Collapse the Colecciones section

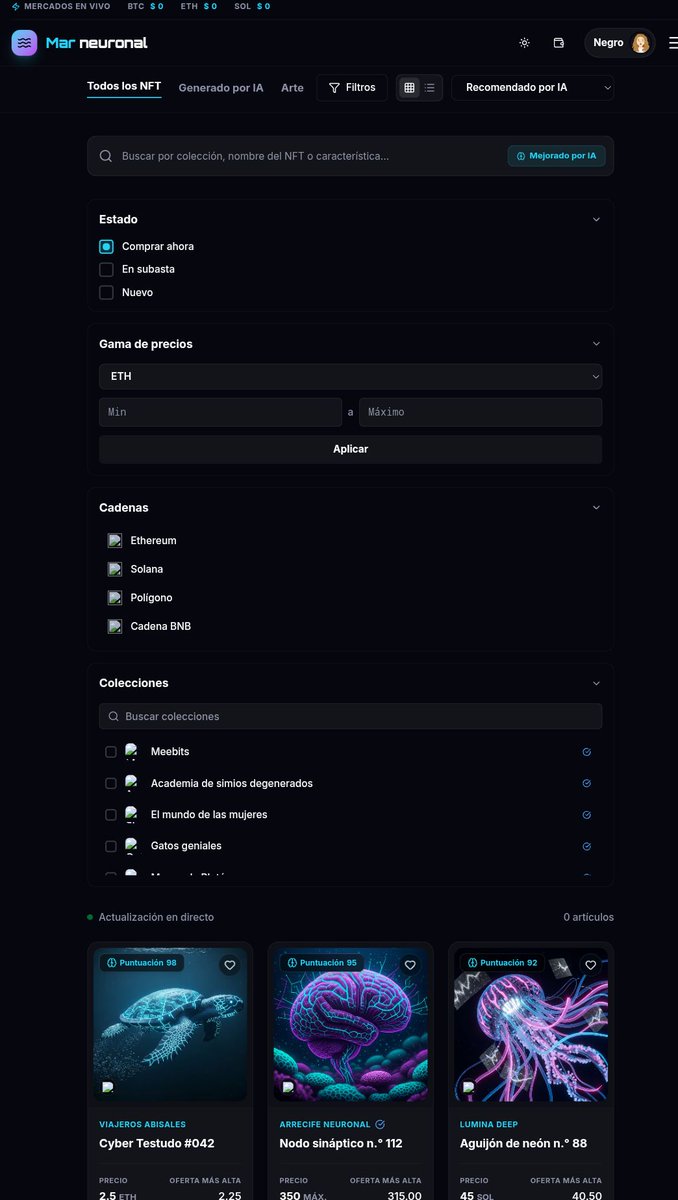(596, 683)
